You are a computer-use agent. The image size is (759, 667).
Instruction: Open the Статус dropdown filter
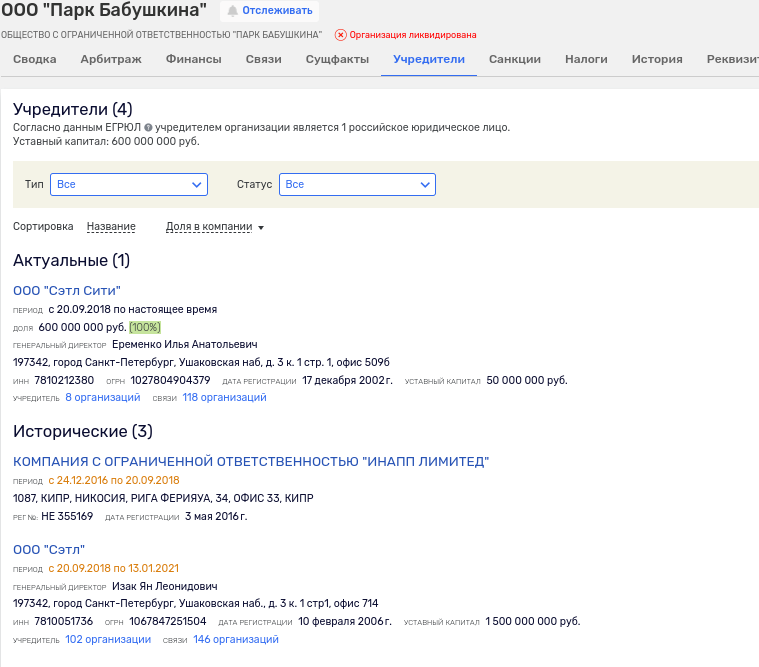(358, 185)
